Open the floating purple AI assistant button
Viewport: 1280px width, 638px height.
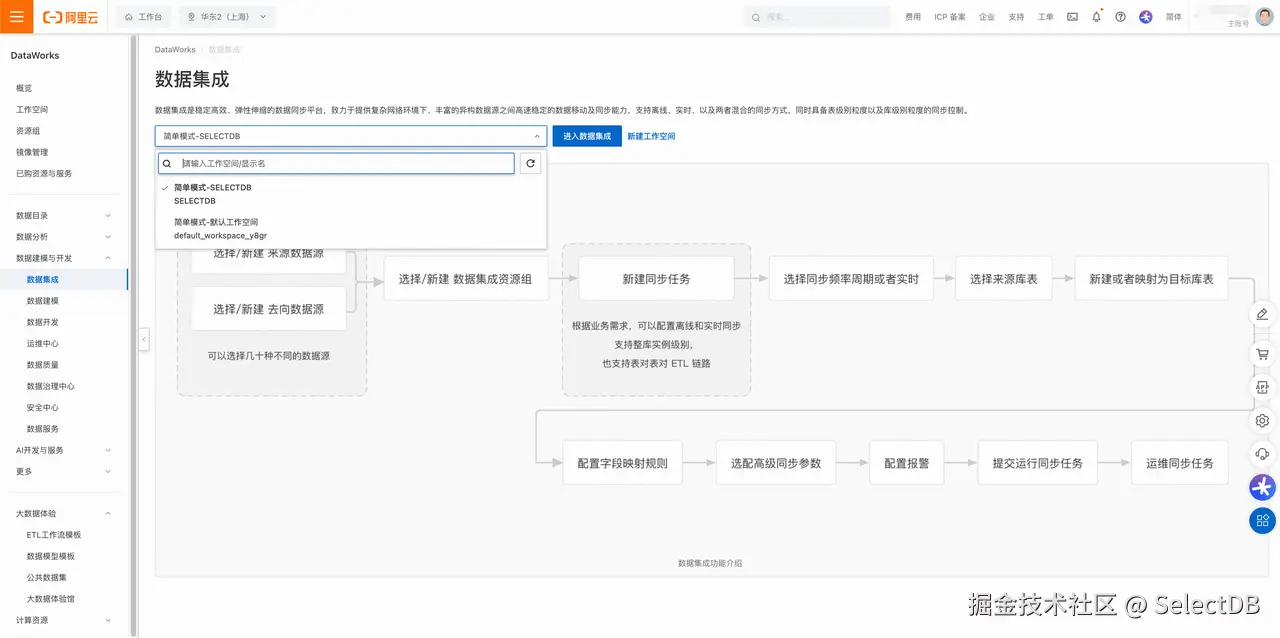click(x=1262, y=487)
